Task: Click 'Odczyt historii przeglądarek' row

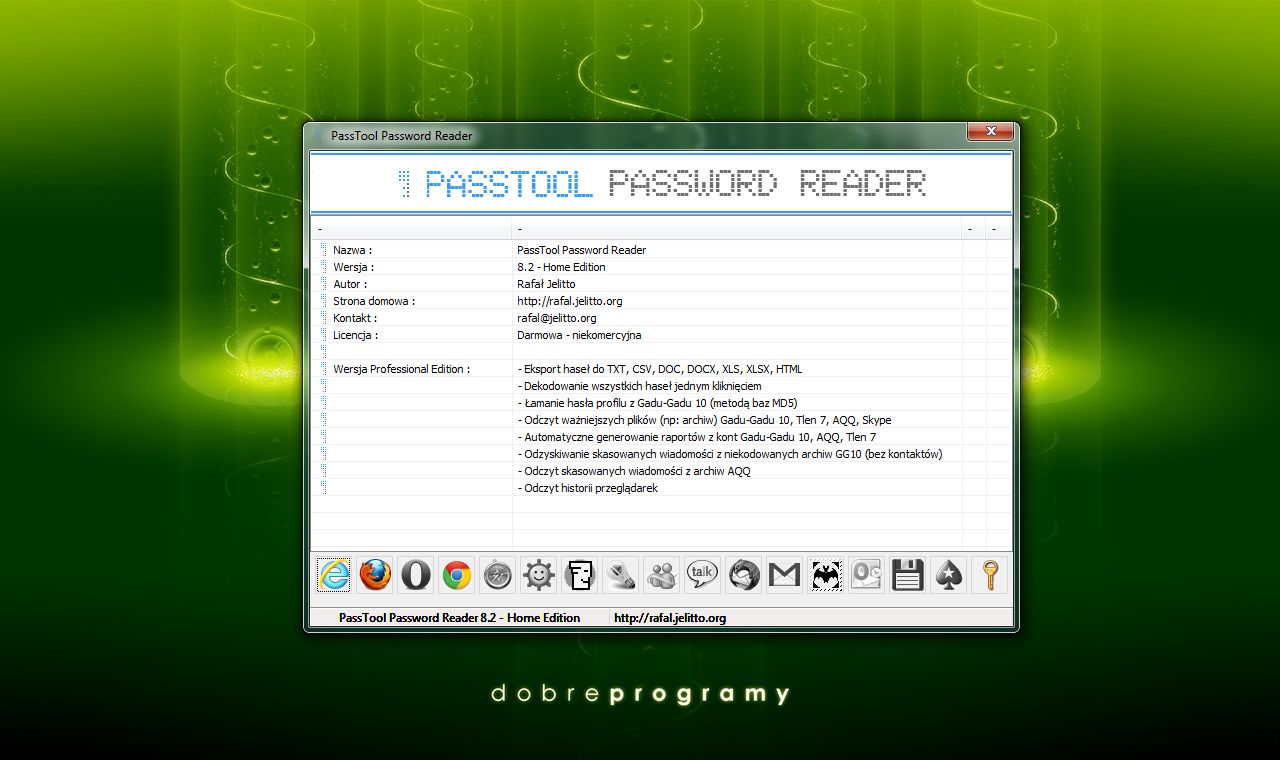Action: pos(588,488)
